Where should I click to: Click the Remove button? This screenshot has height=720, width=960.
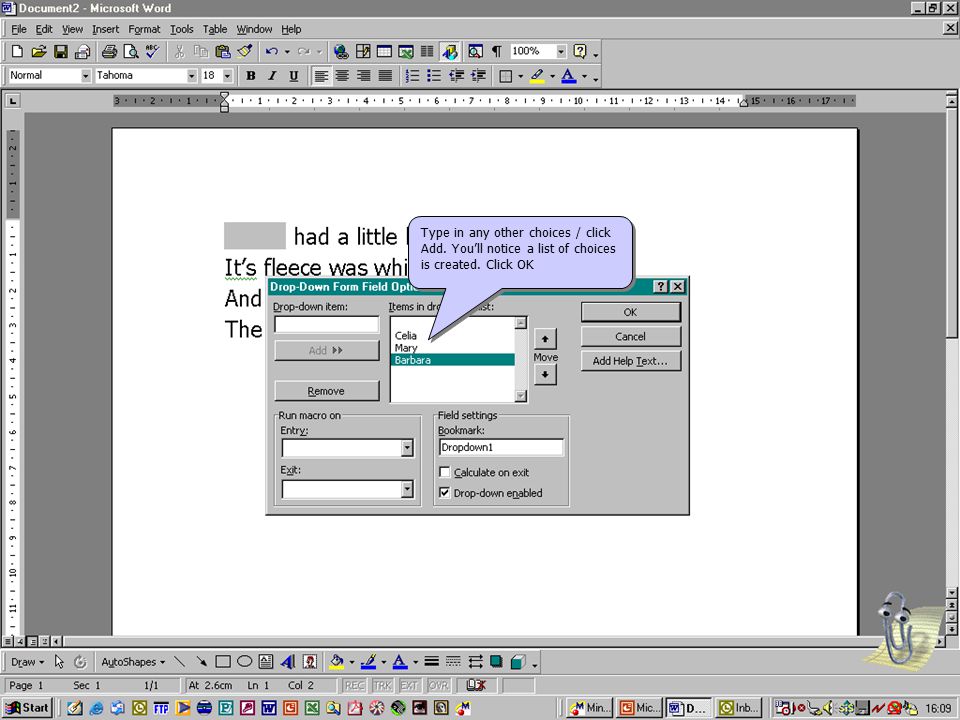pyautogui.click(x=326, y=391)
